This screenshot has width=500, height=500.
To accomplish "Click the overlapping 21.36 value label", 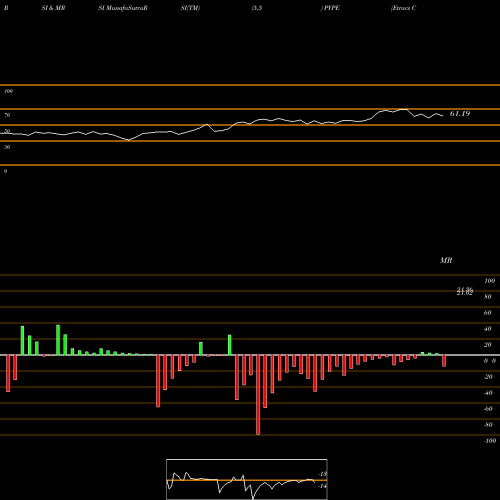I will [x=465, y=290].
